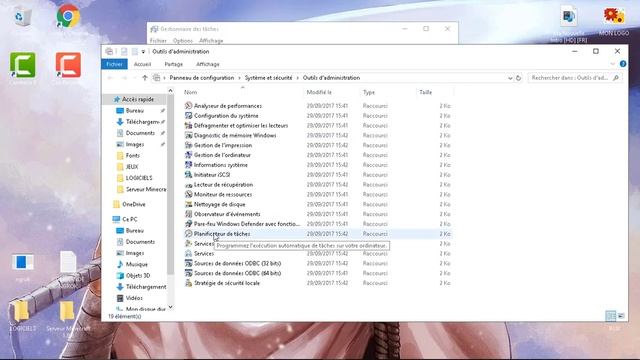Open the Accueil ribbon tab
640x360 pixels.
pos(142,64)
